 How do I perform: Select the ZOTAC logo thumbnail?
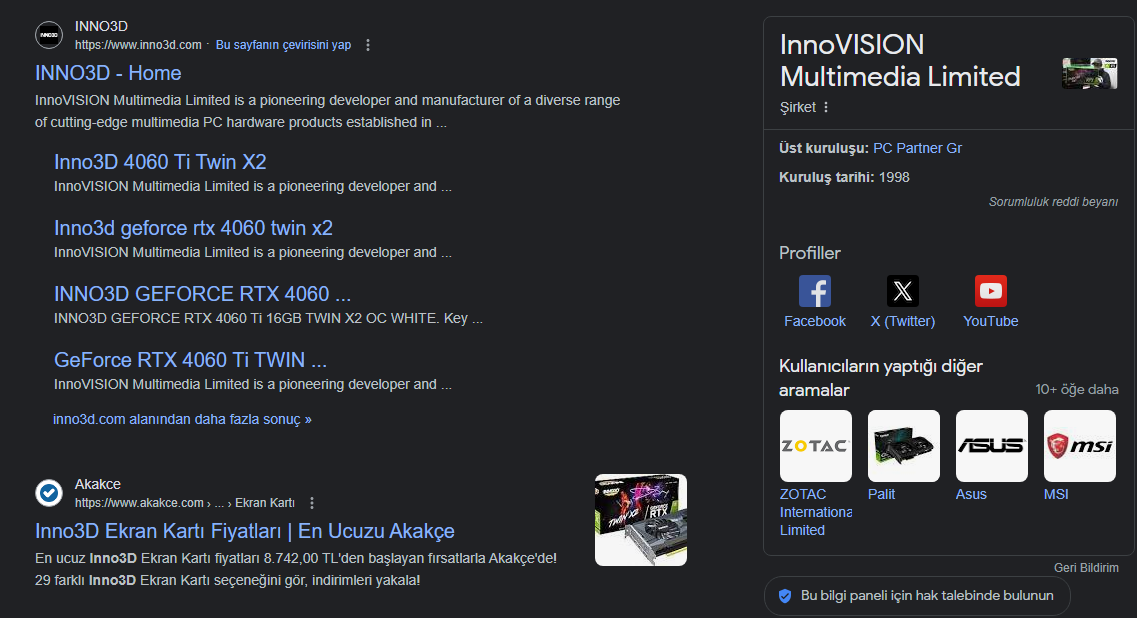(x=816, y=446)
